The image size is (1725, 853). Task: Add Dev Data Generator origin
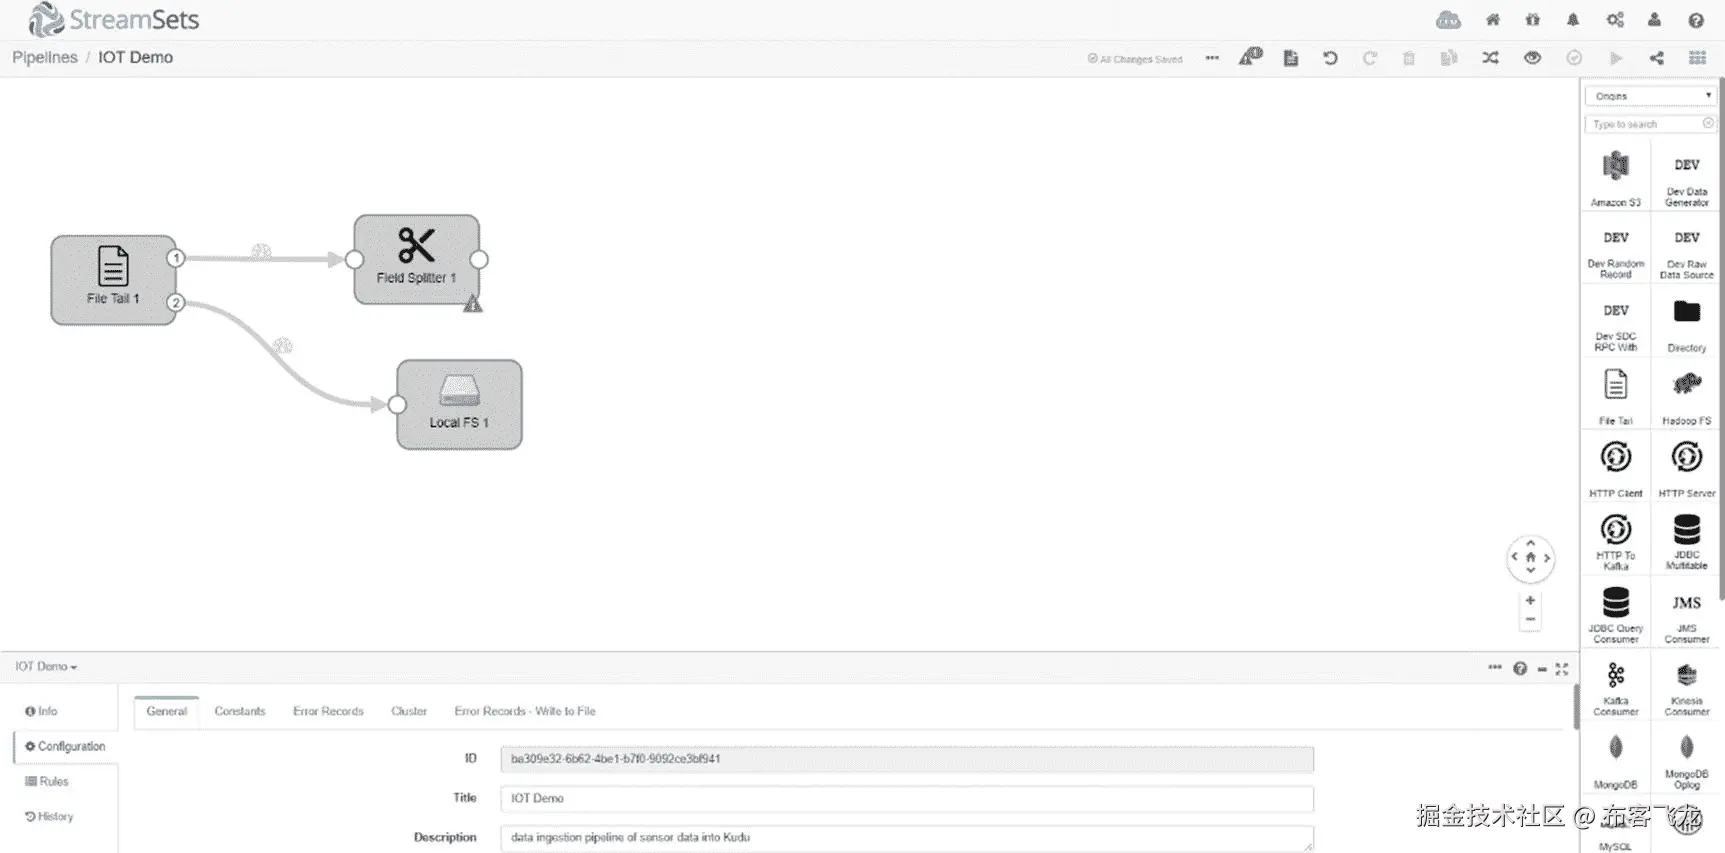pos(1687,178)
